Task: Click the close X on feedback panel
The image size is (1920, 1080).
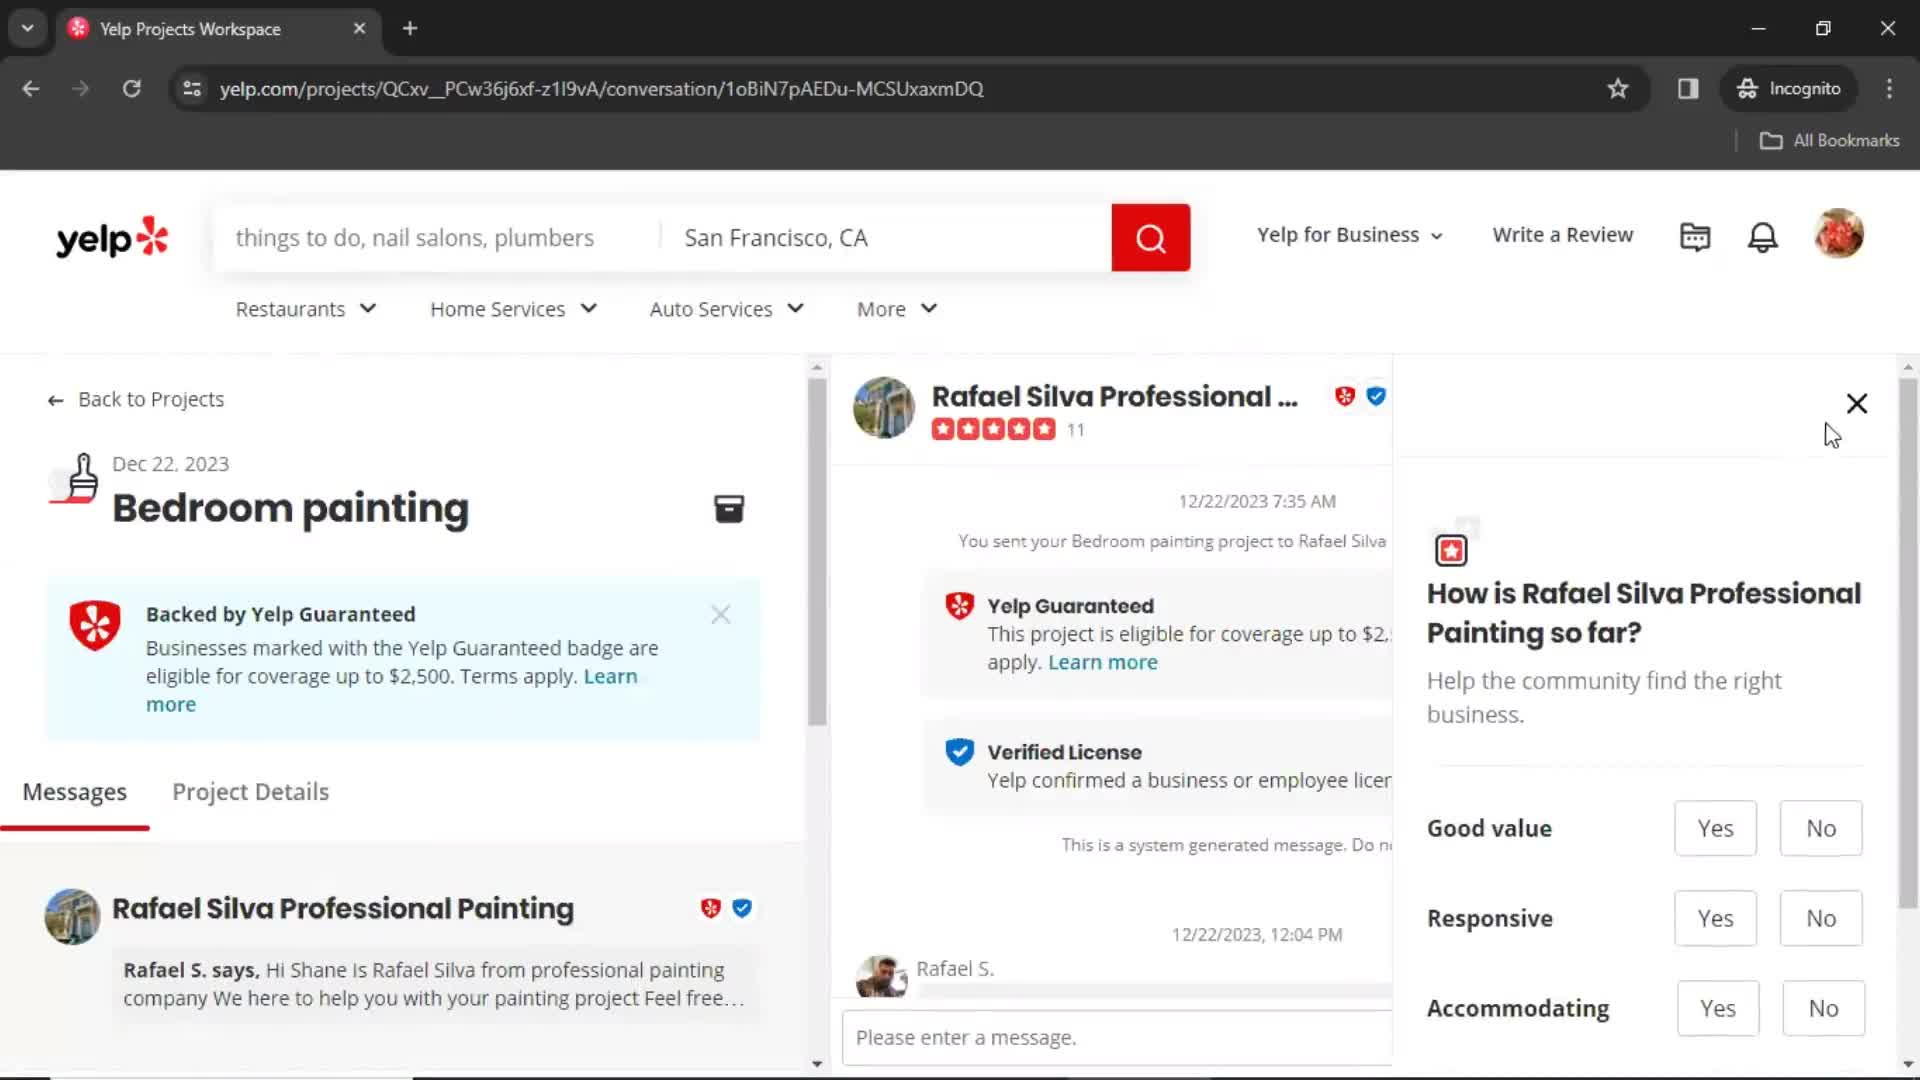Action: point(1855,402)
